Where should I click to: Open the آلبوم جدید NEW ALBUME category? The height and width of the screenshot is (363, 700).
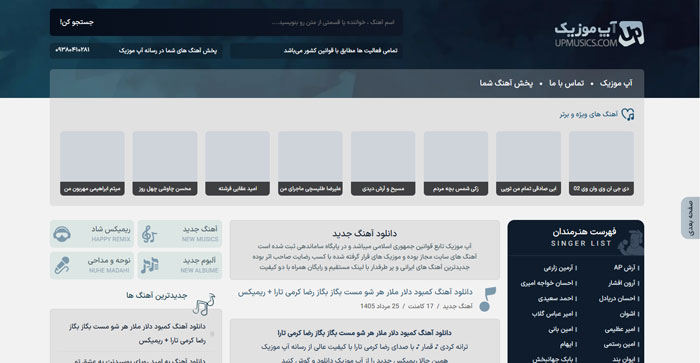[180, 265]
